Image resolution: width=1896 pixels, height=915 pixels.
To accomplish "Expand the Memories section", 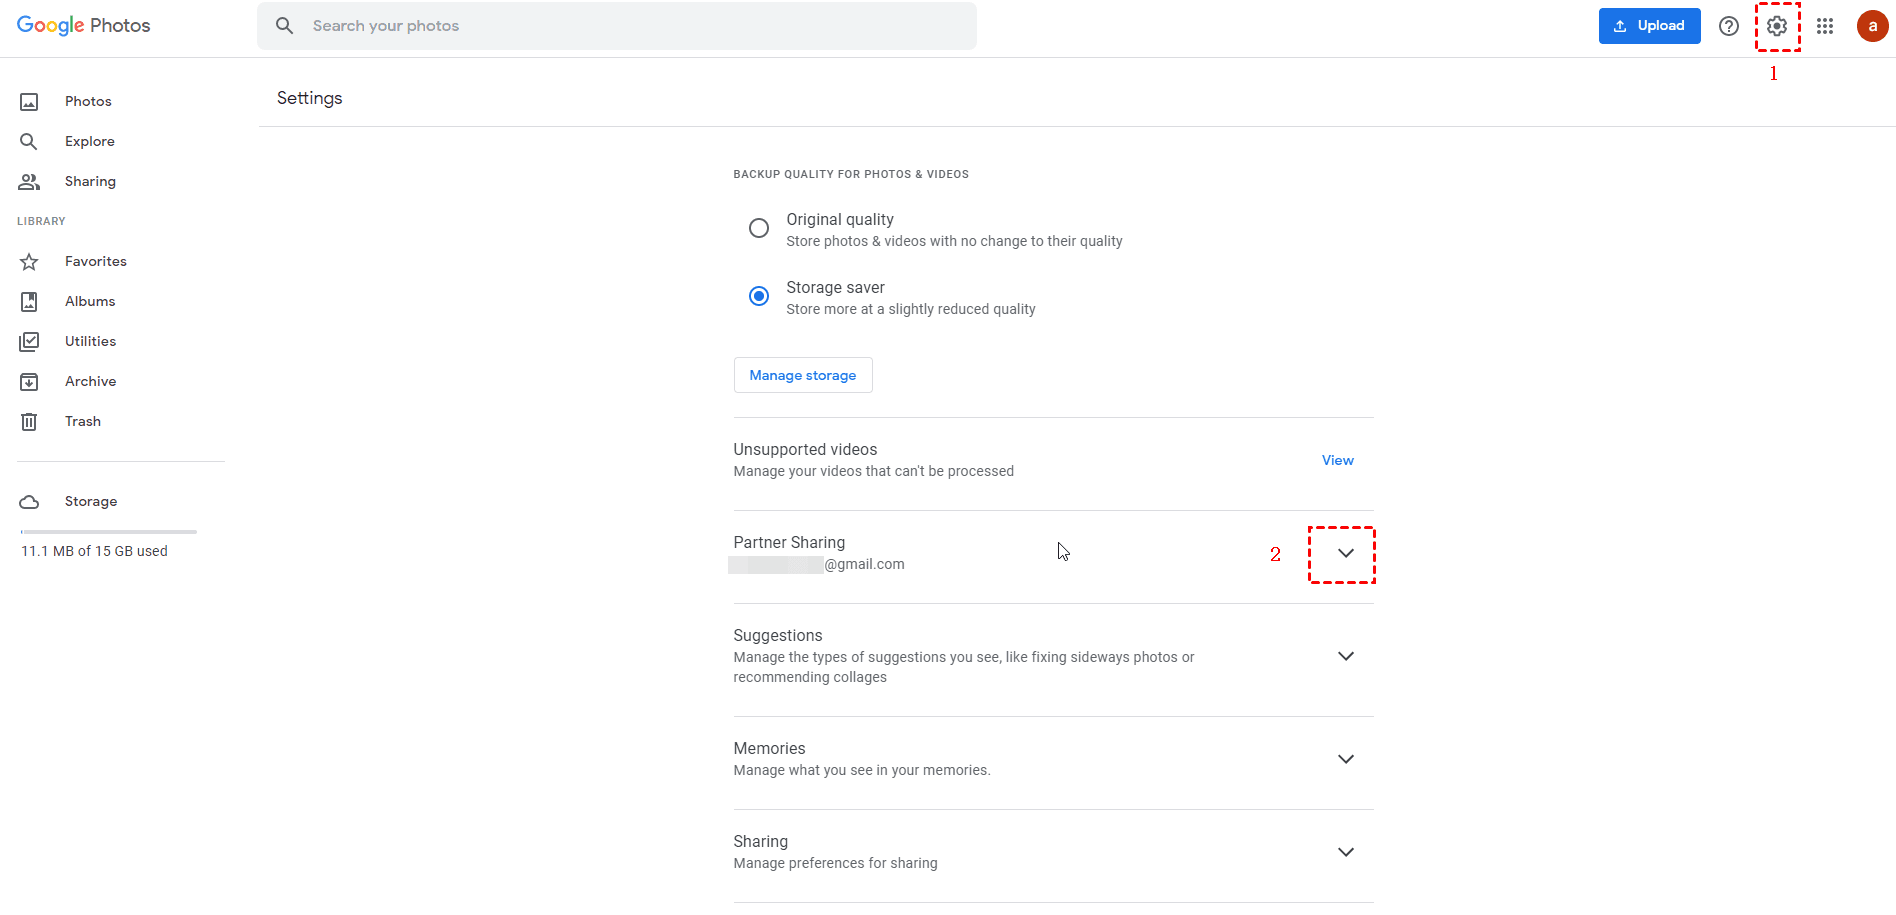I will 1345,759.
